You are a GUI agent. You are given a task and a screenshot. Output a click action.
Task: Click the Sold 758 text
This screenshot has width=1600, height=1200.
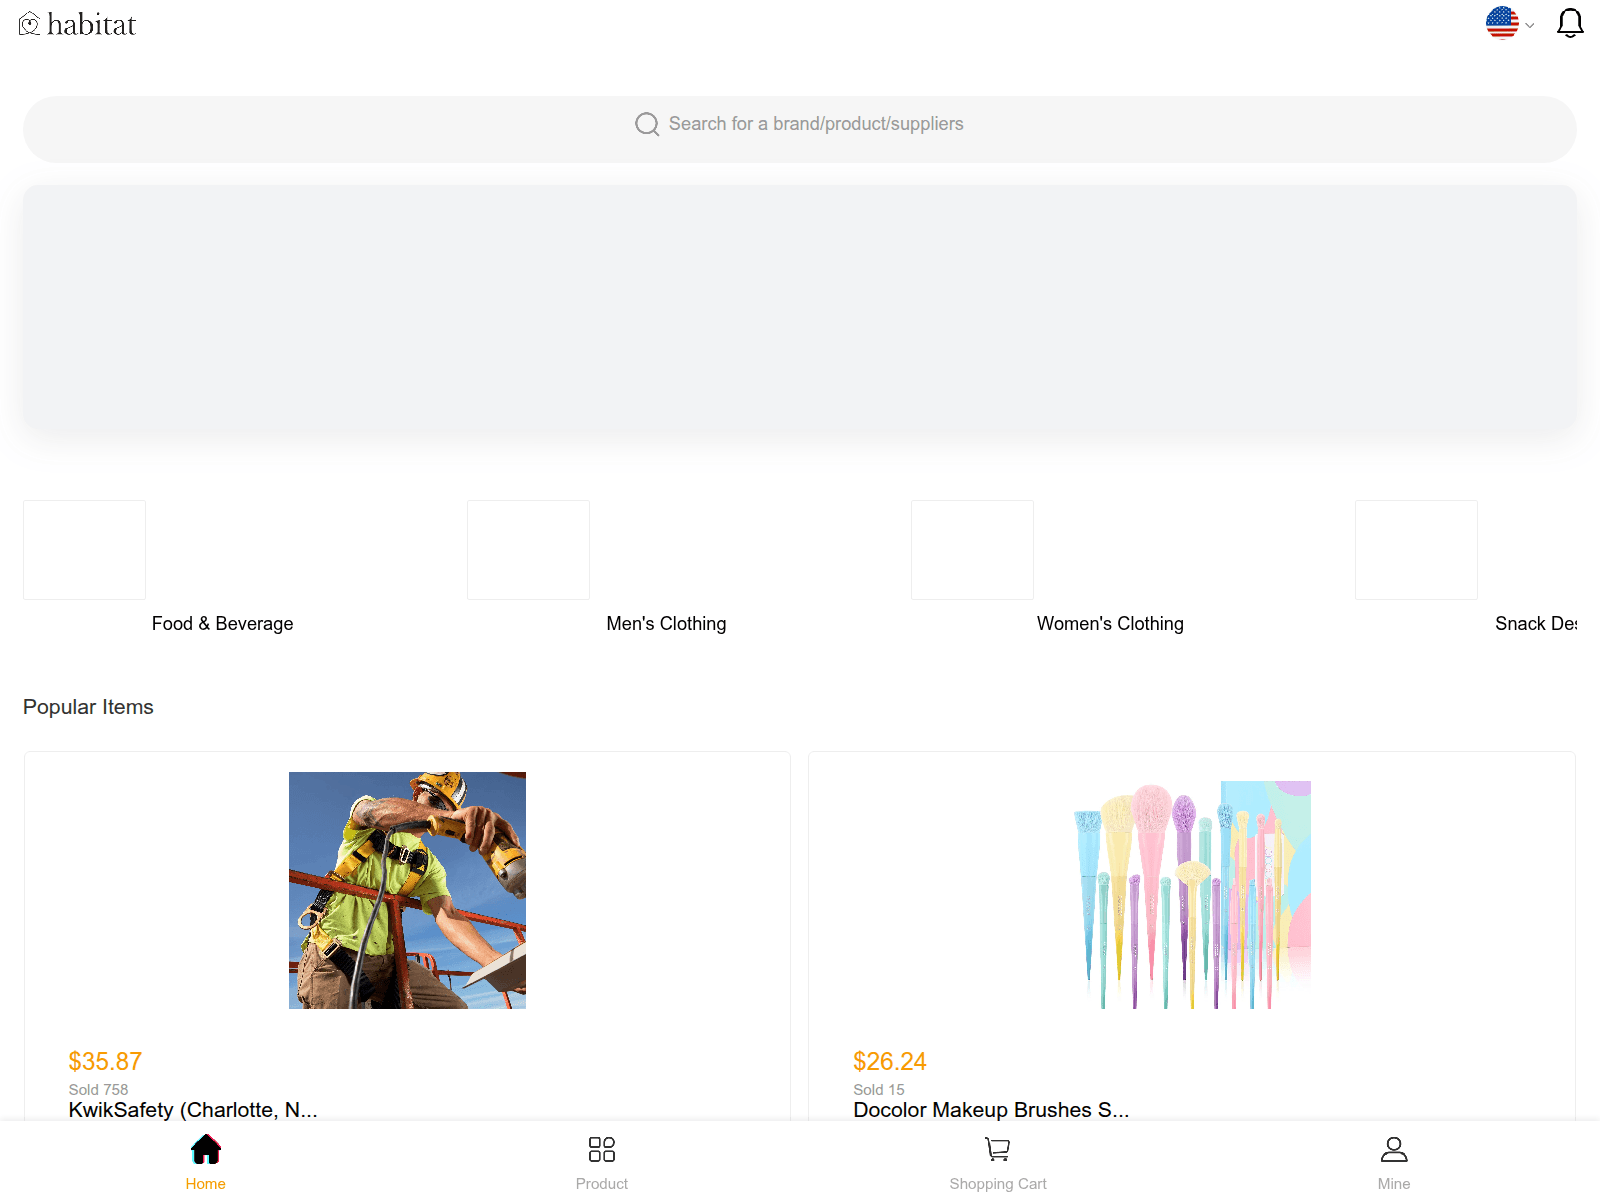tap(98, 1090)
